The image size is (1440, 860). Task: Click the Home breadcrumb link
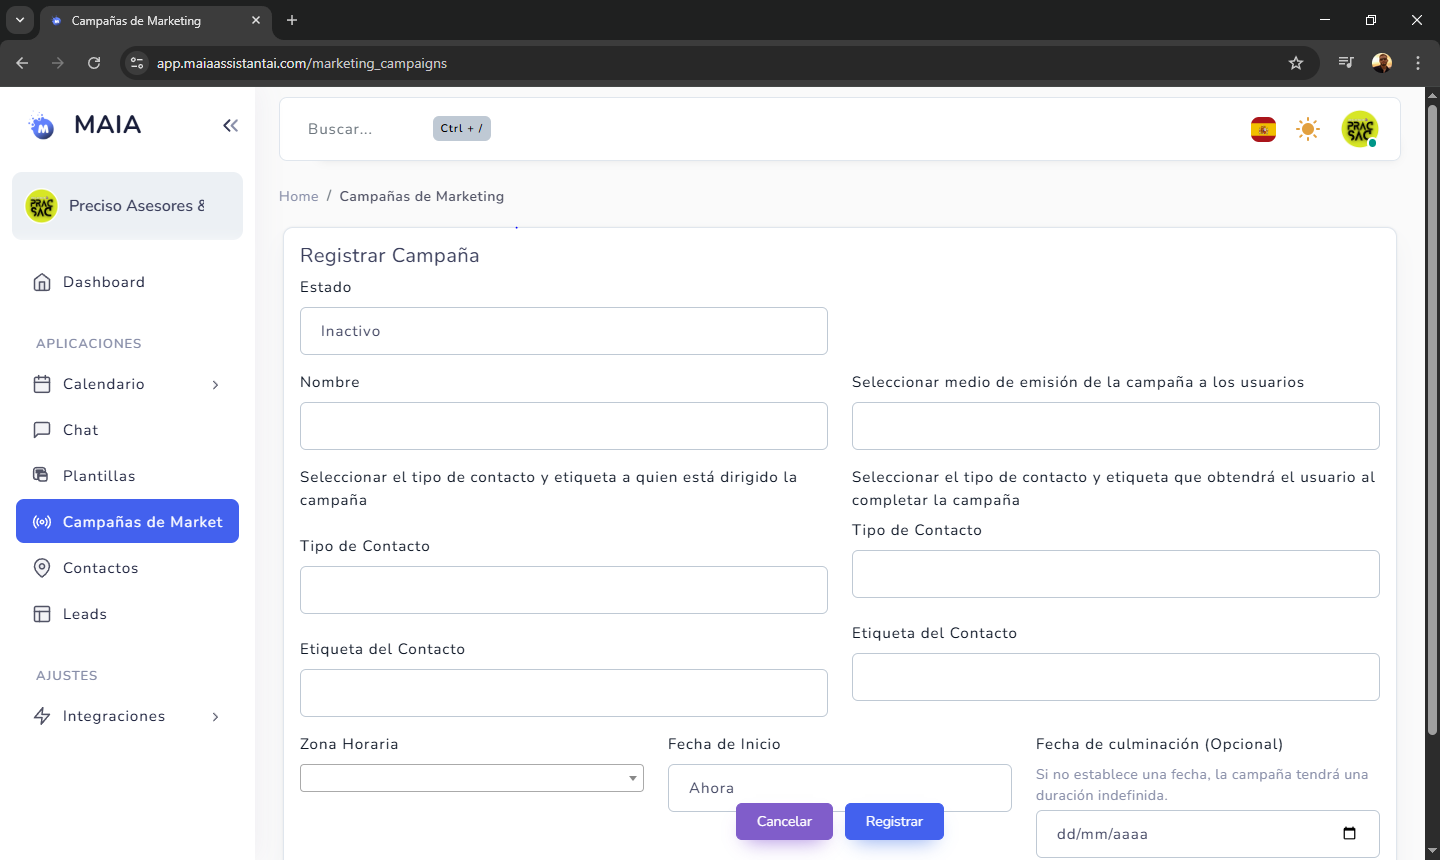point(298,196)
